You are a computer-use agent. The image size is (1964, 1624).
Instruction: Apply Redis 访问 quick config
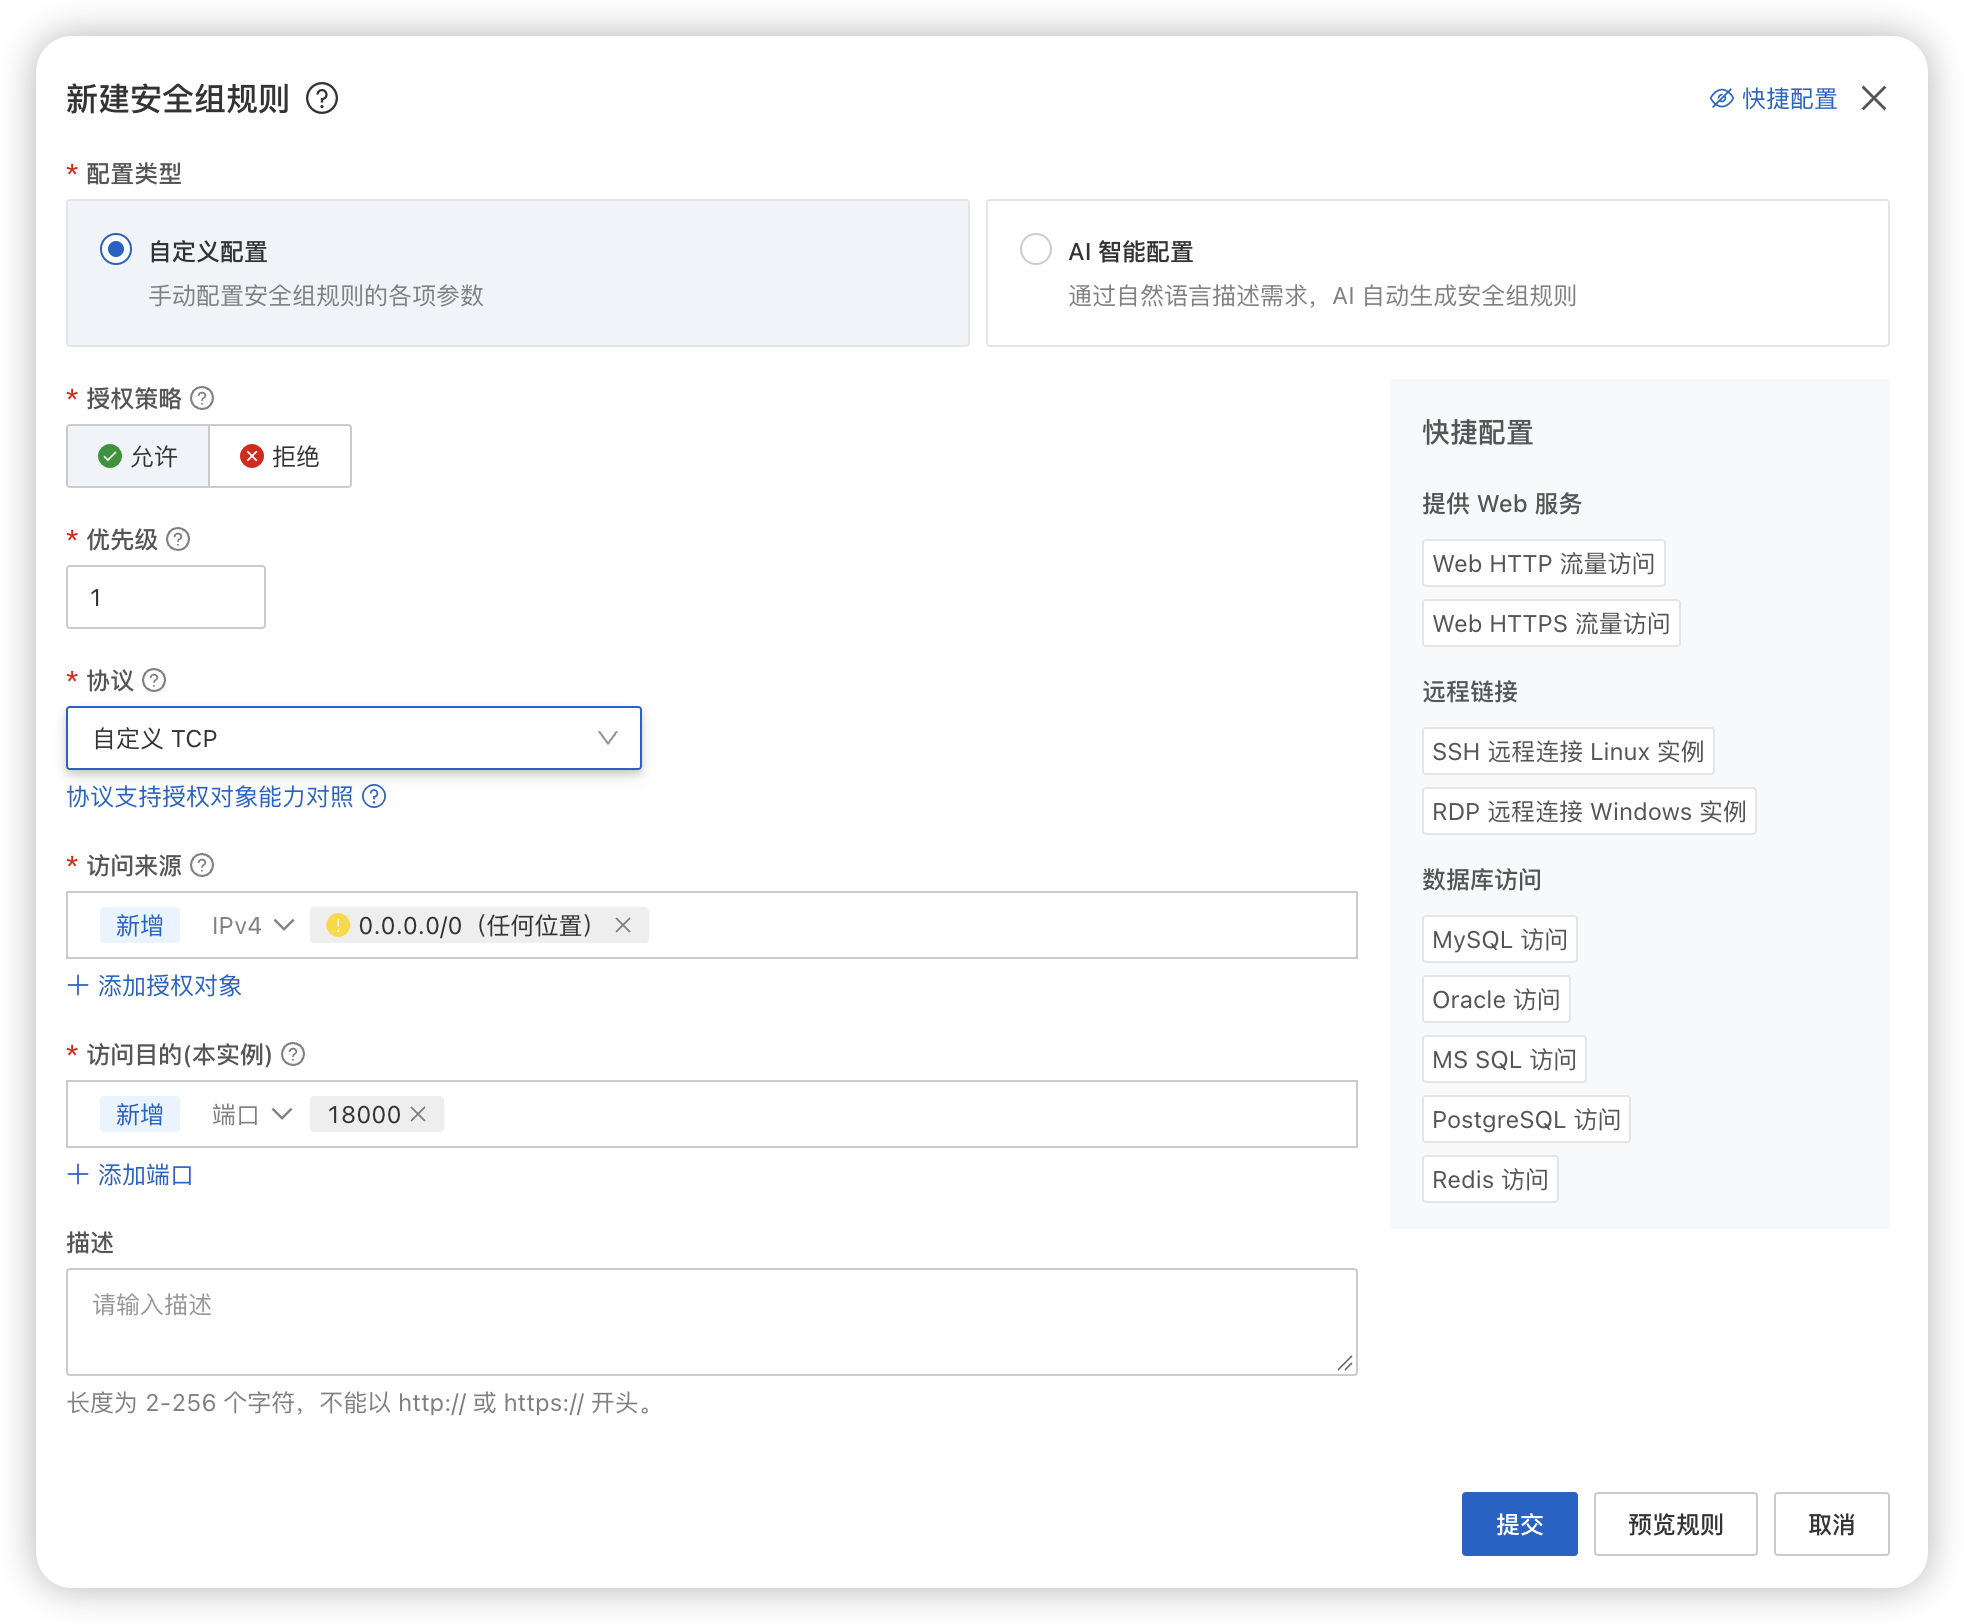tap(1490, 1180)
